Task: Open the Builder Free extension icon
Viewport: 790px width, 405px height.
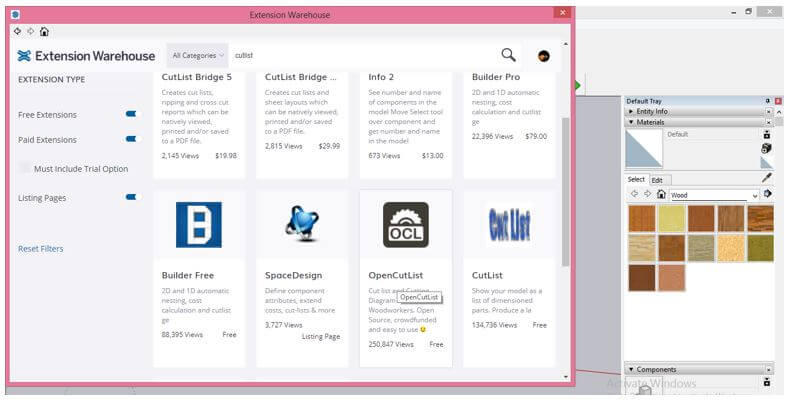Action: [199, 225]
